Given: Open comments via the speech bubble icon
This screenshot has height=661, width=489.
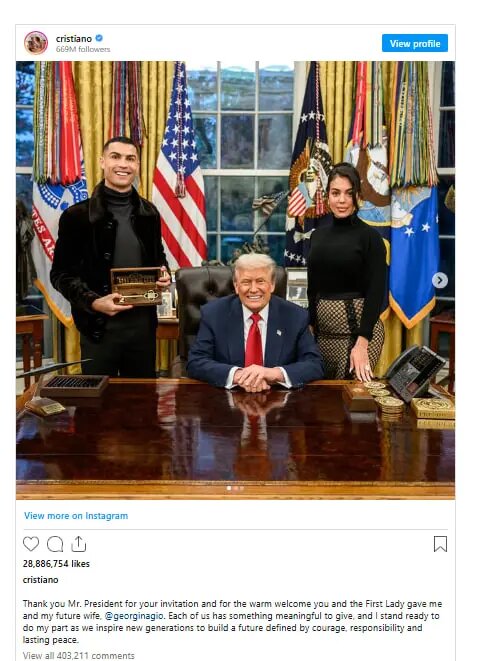Looking at the screenshot, I should 55,544.
